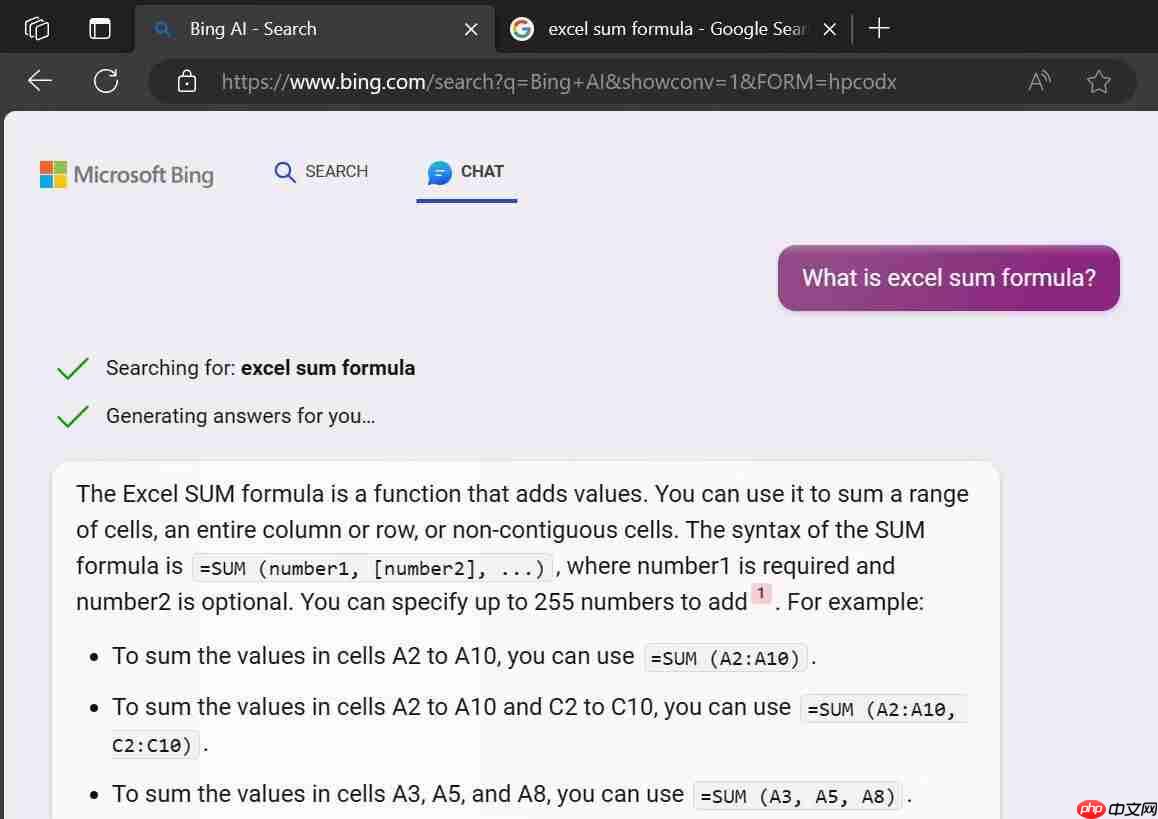Click citation reference 1 in the answer
This screenshot has height=819, width=1158.
pos(761,593)
